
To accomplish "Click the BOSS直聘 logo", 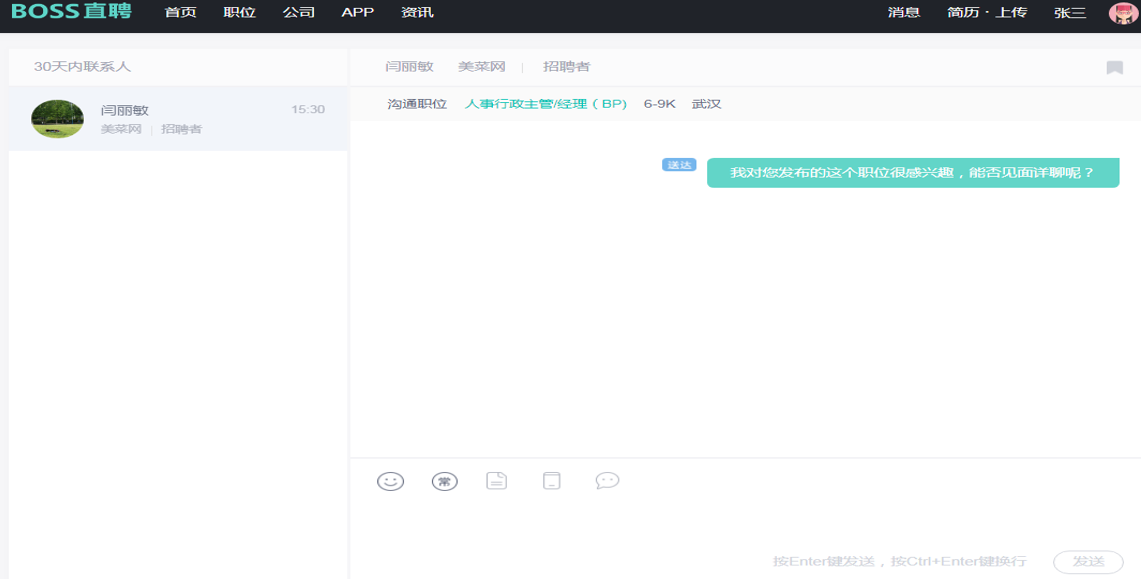I will pyautogui.click(x=71, y=13).
